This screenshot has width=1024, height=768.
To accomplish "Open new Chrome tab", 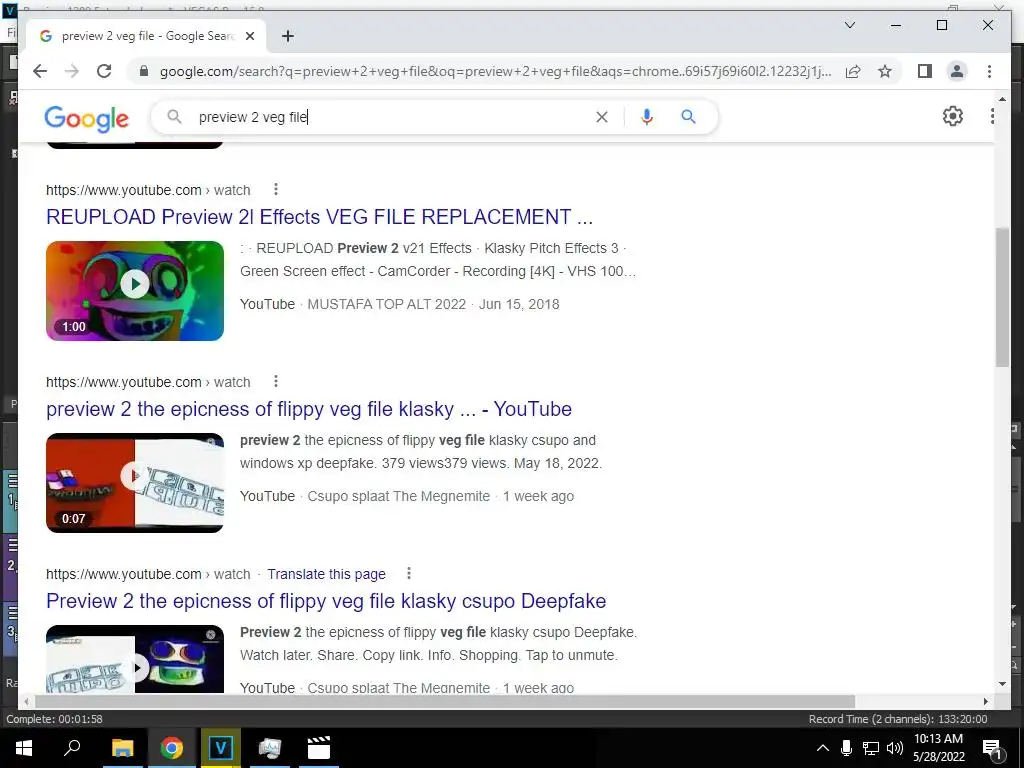I will [x=287, y=36].
